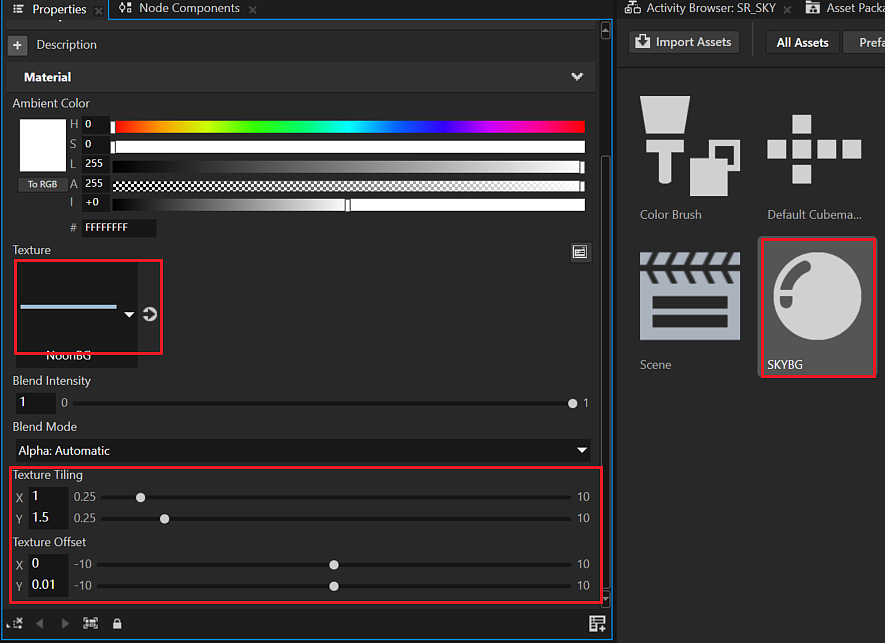The width and height of the screenshot is (885, 643).
Task: Click the add property icon bottom right
Action: (x=597, y=624)
